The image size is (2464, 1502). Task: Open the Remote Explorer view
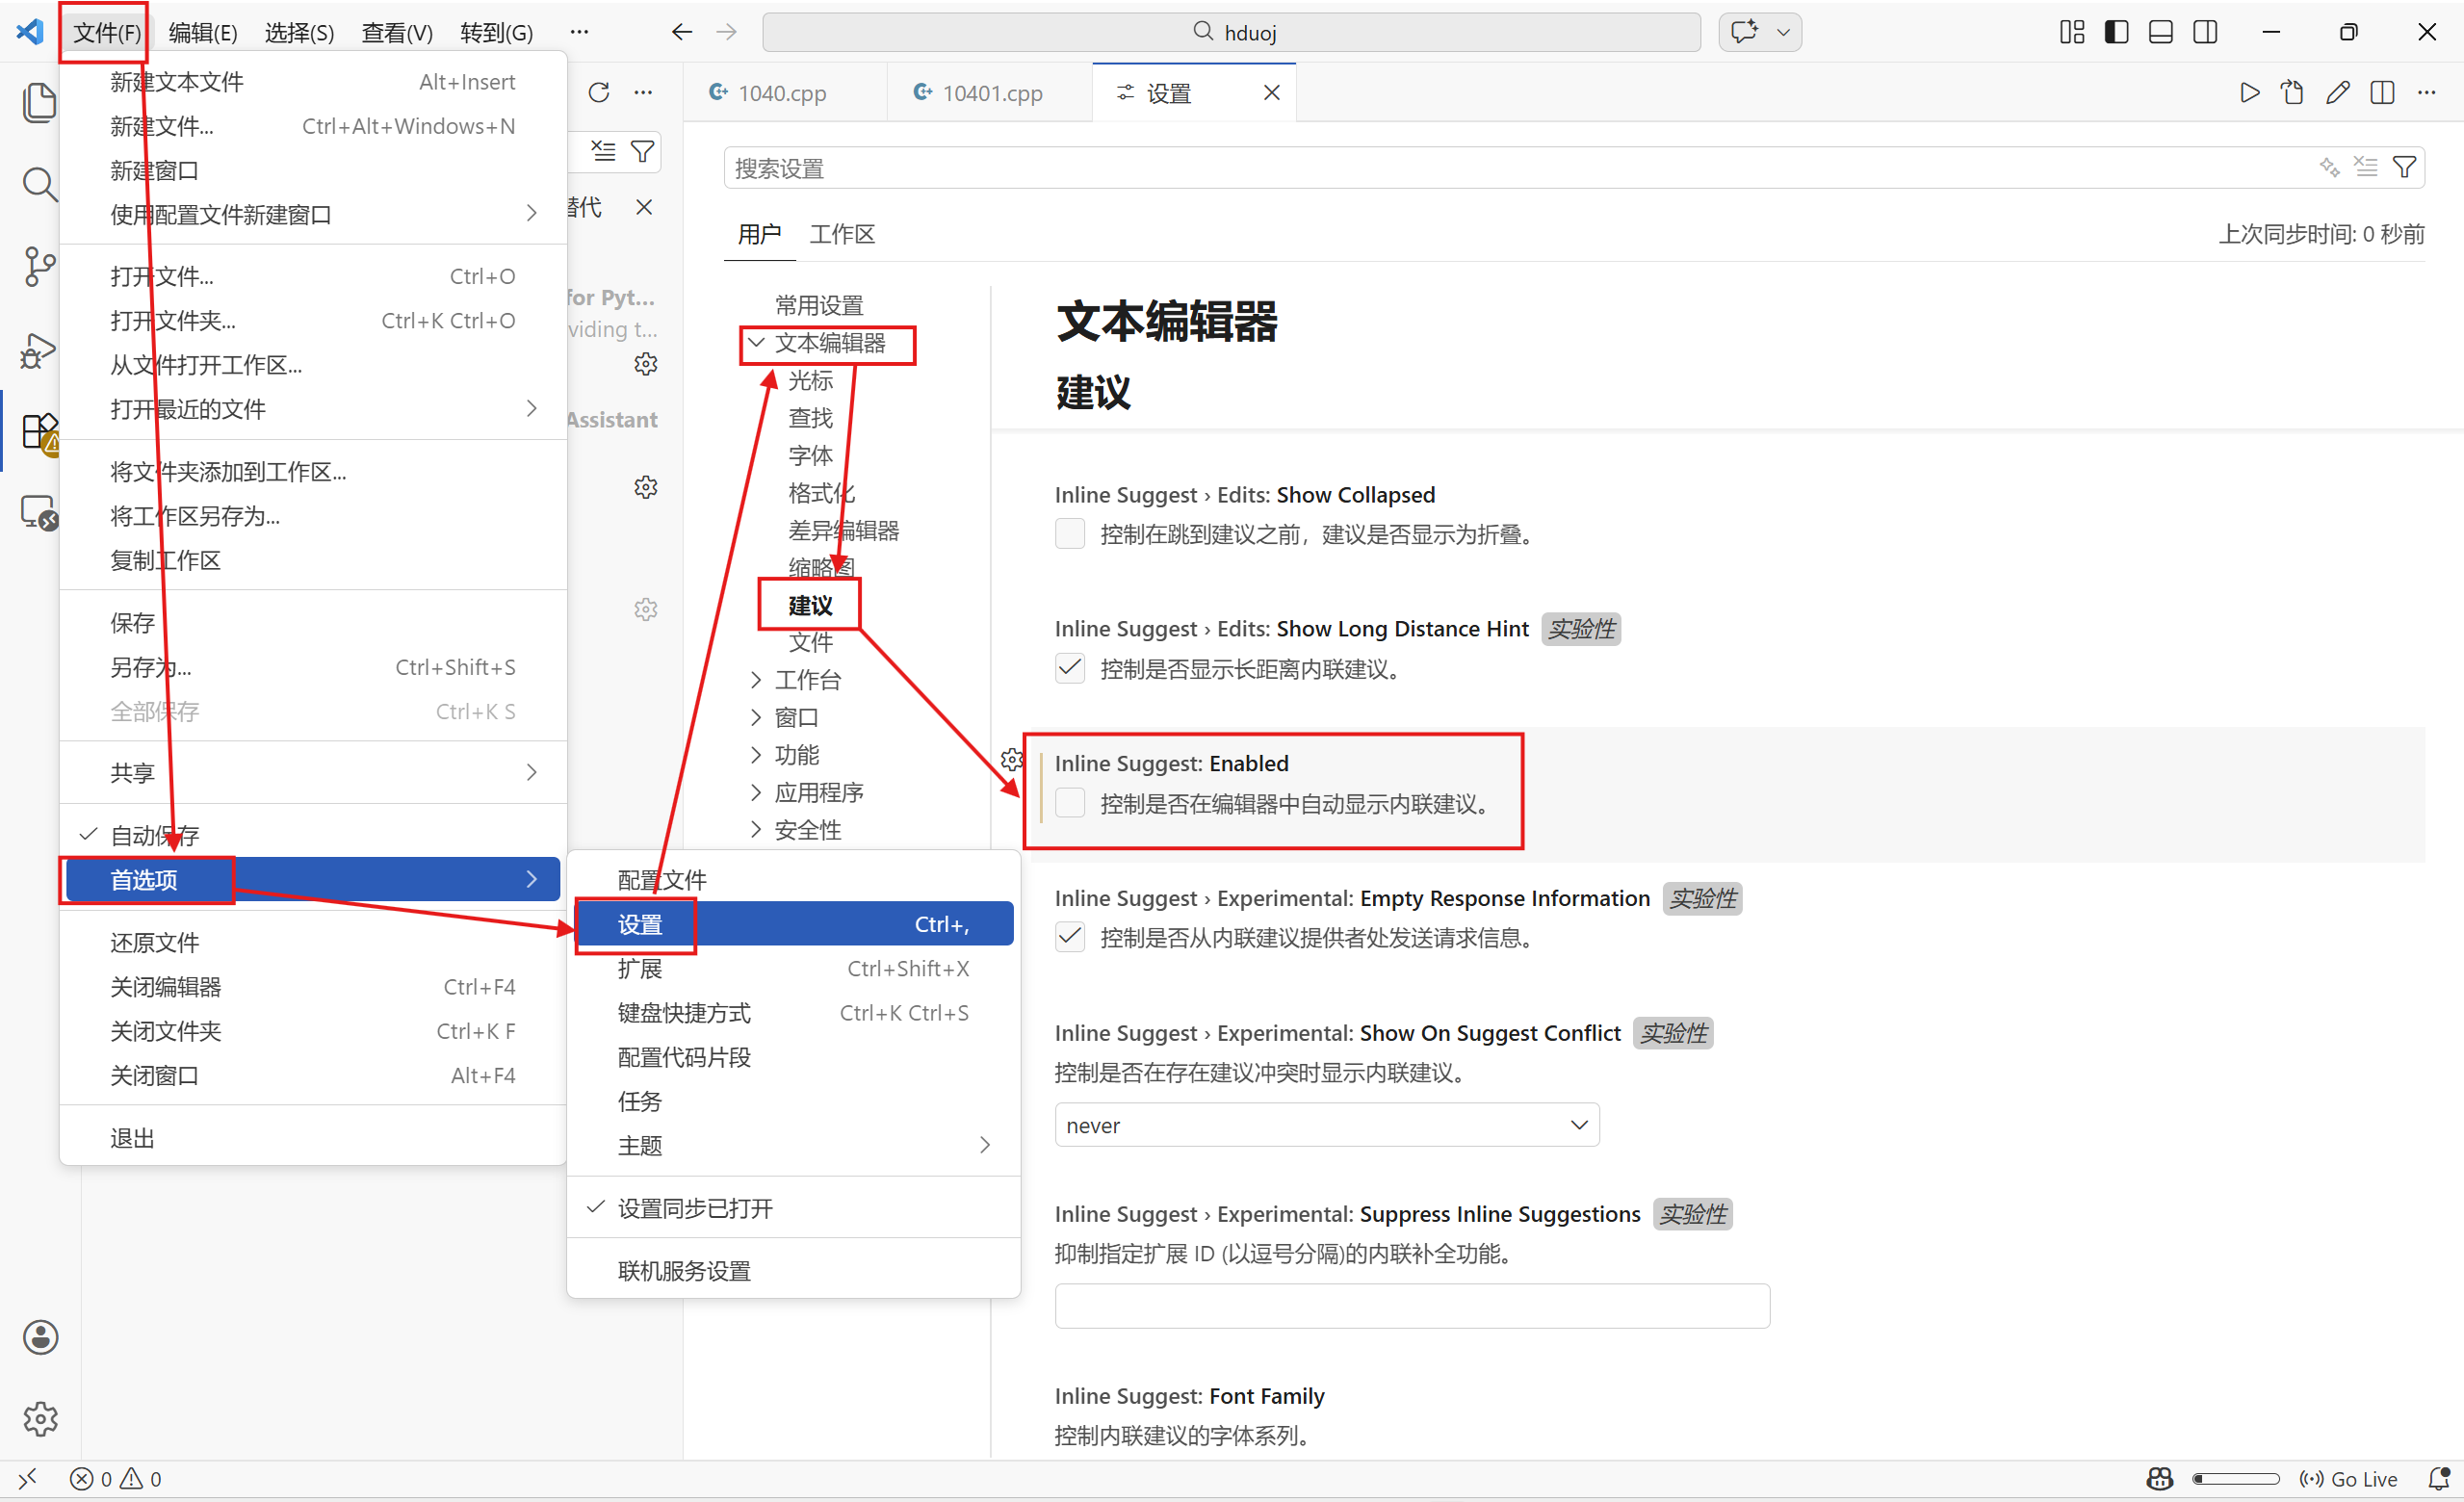39,513
